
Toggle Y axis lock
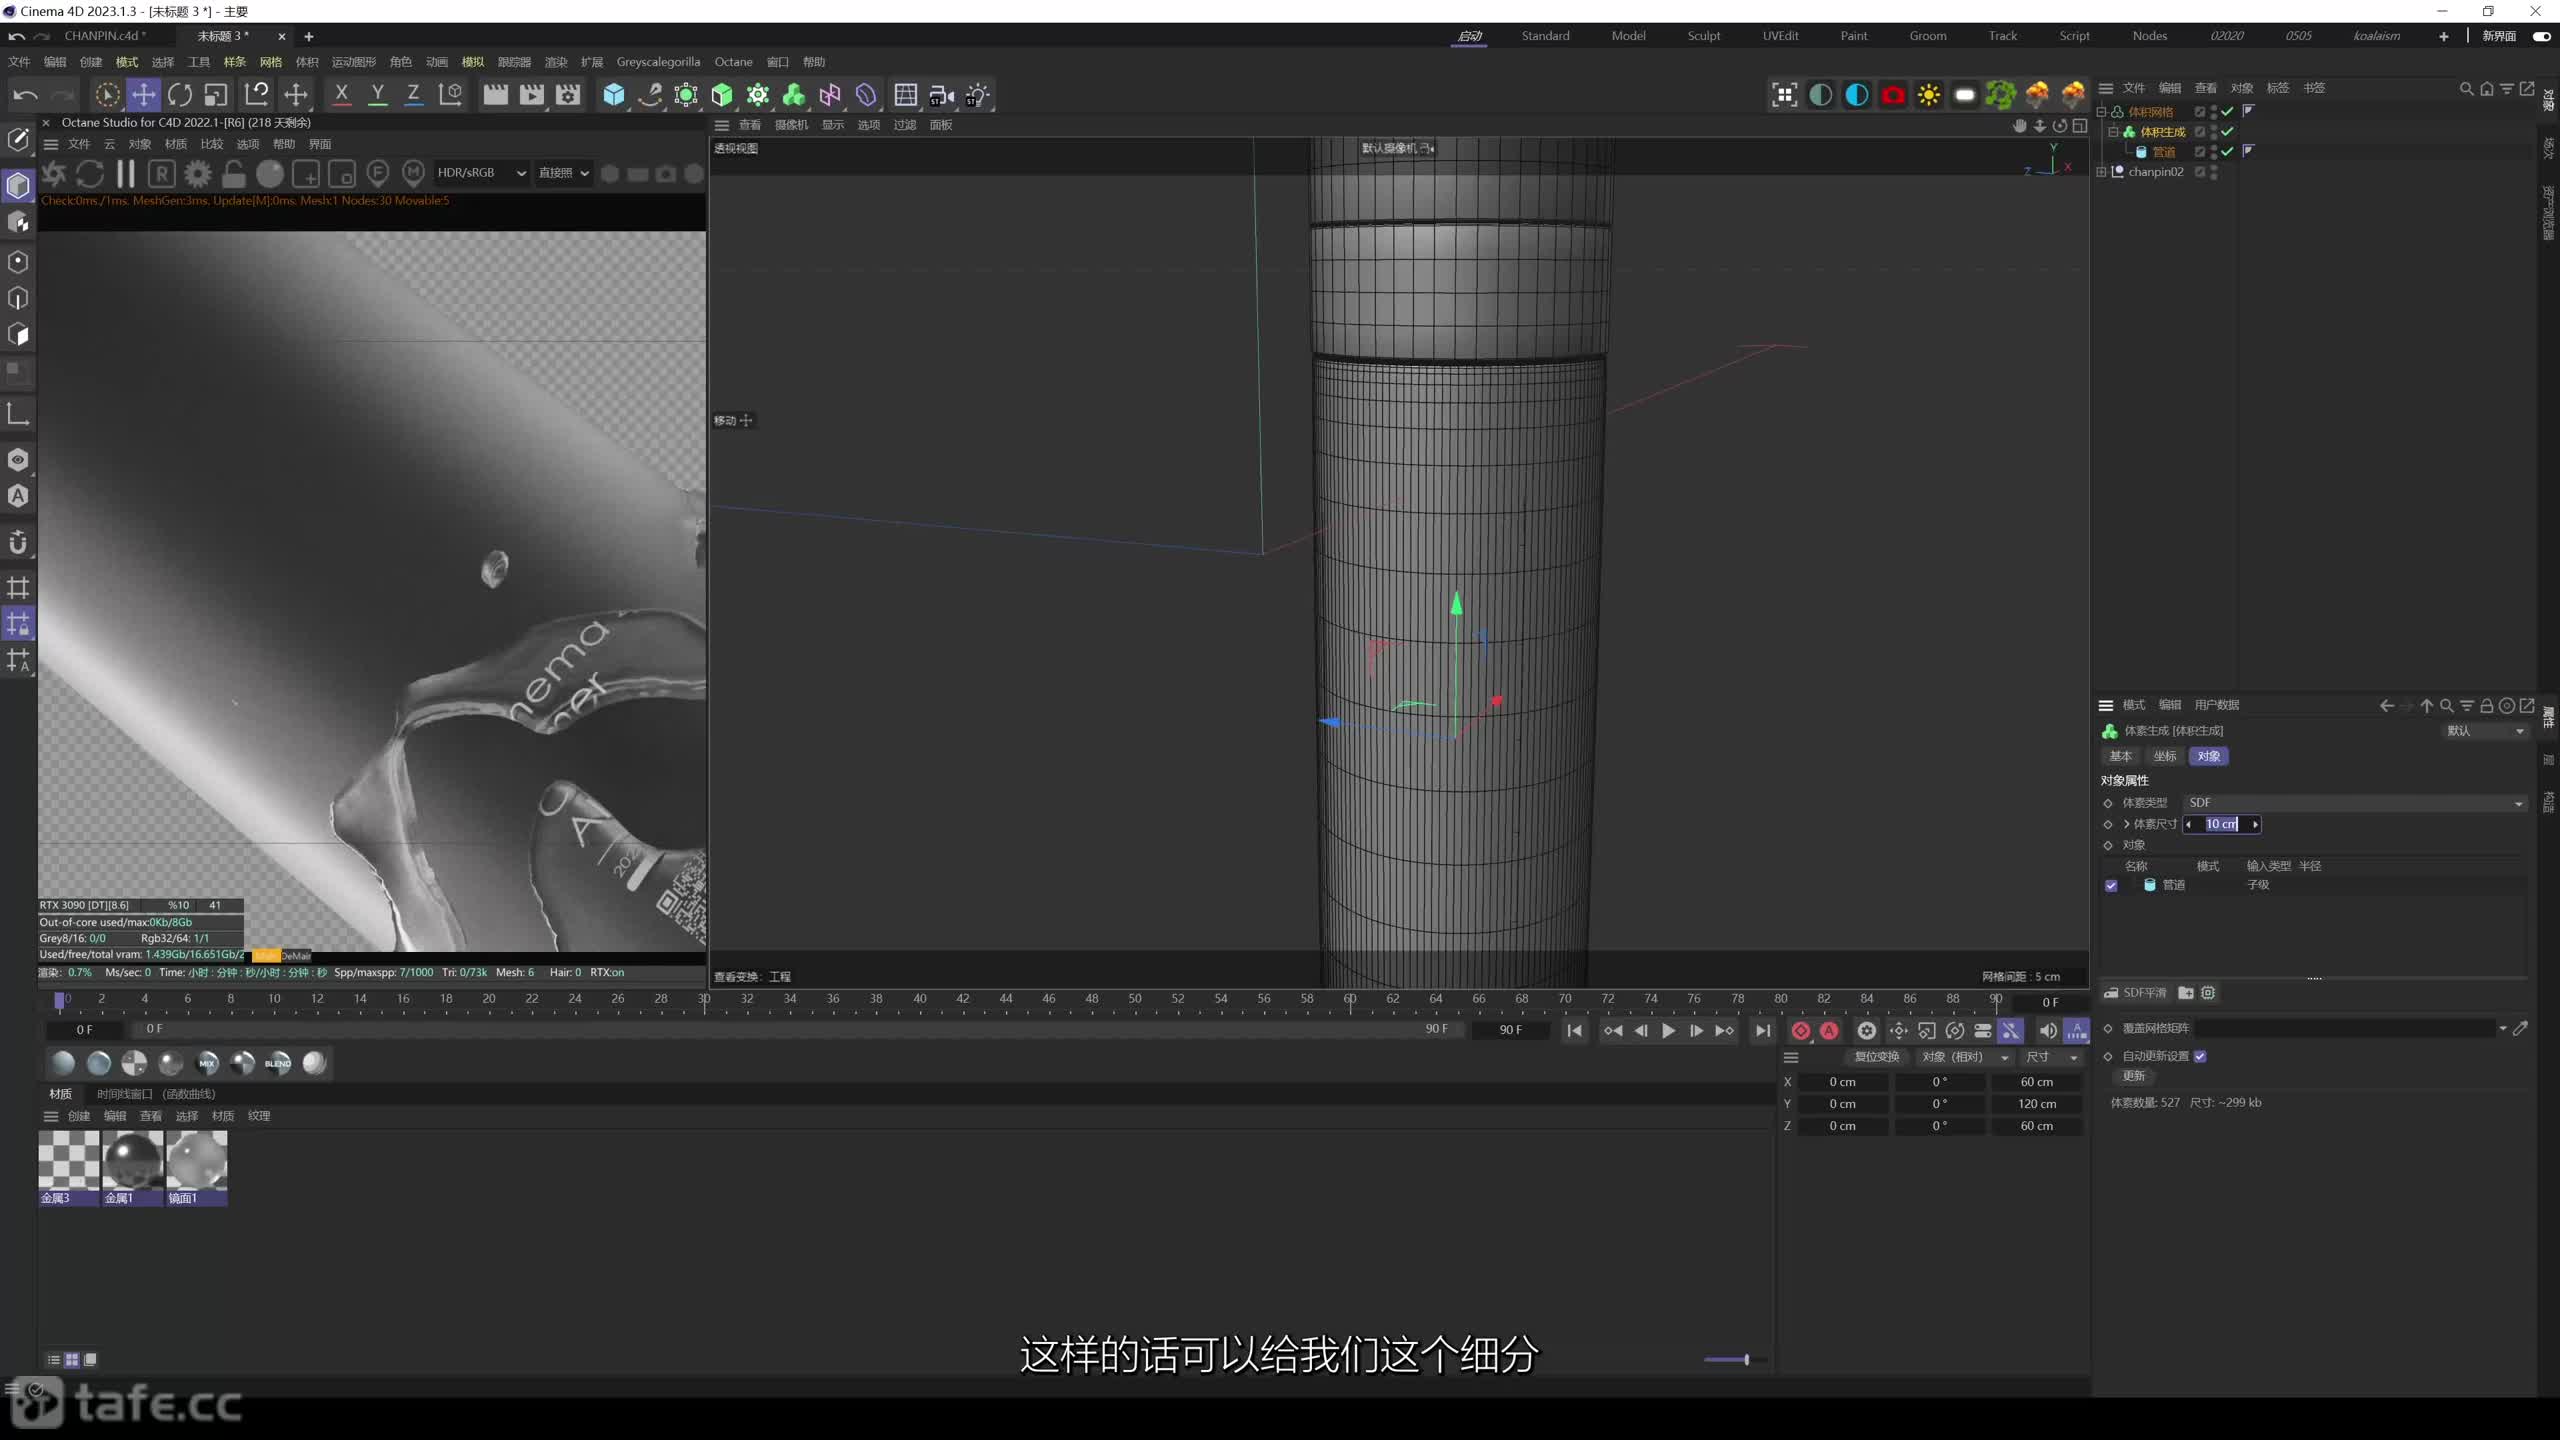[377, 95]
